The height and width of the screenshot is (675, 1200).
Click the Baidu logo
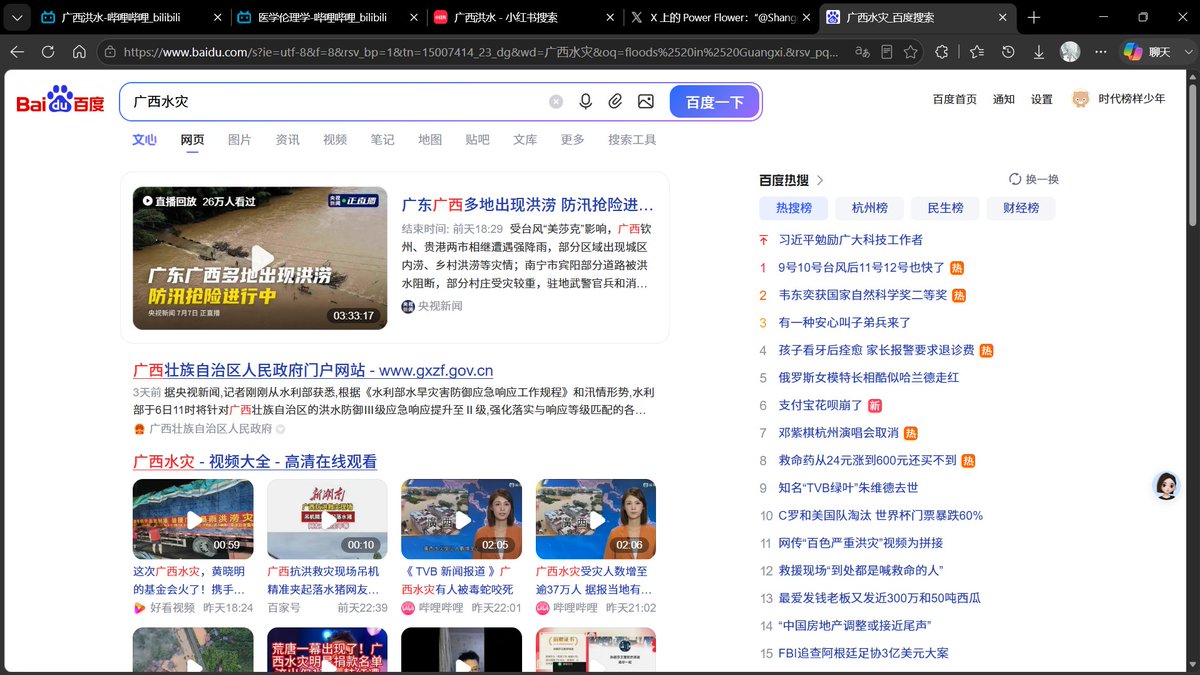pos(60,99)
